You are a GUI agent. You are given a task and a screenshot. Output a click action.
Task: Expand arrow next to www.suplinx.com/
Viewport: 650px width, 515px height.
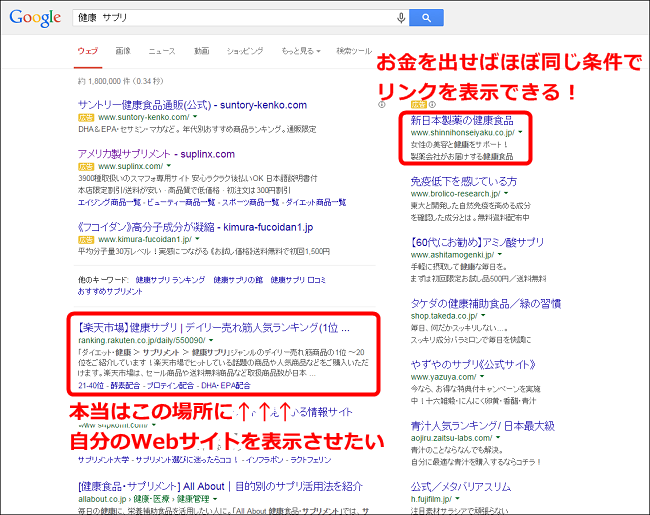point(169,166)
